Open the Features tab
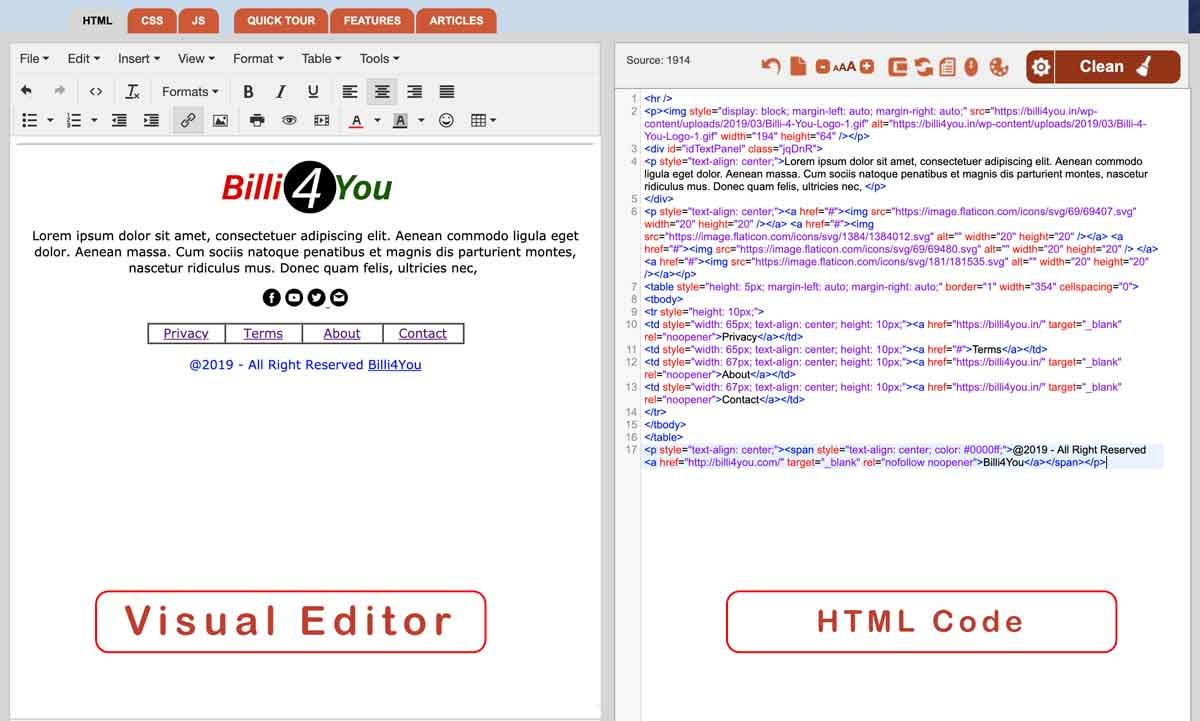Viewport: 1200px width, 721px height. click(373, 21)
